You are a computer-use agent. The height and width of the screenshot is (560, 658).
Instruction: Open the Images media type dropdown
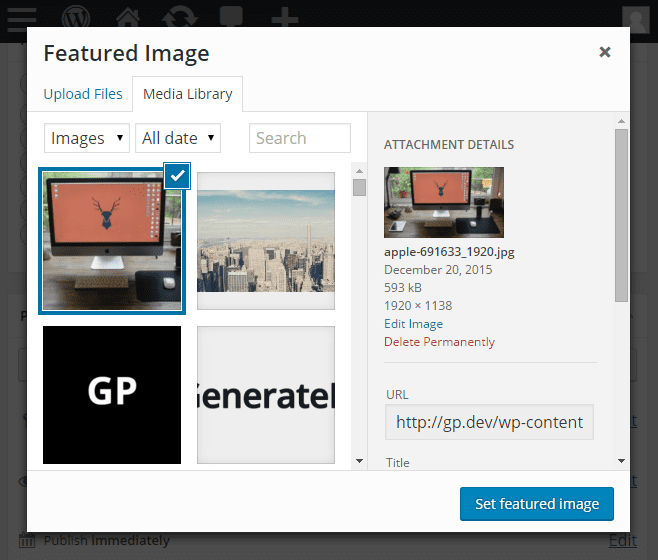[87, 138]
